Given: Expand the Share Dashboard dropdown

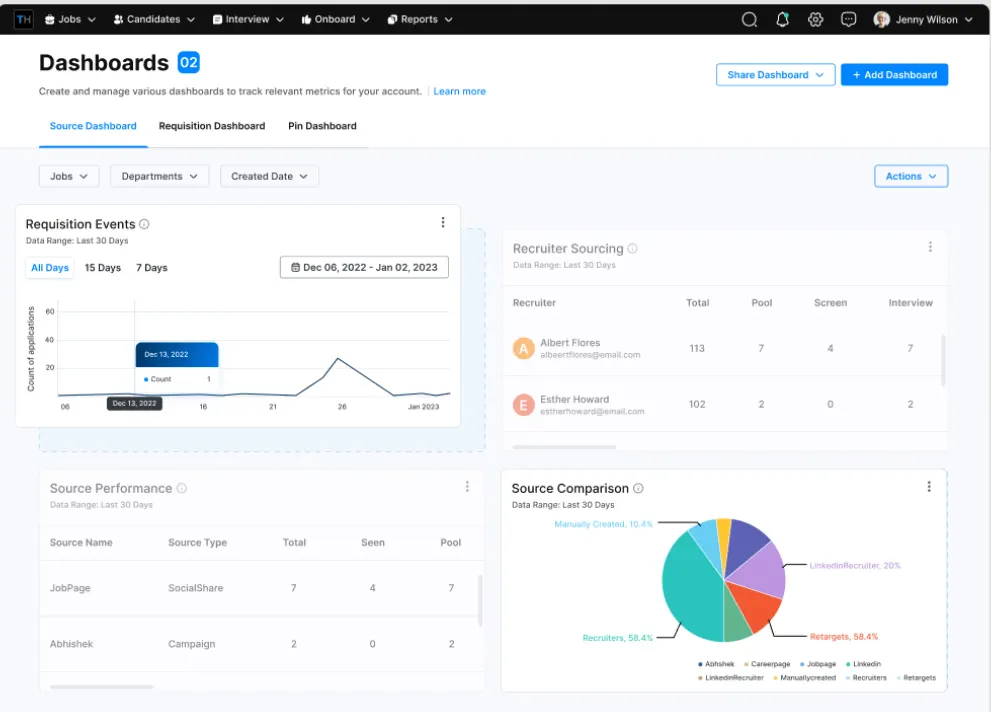Looking at the screenshot, I should pyautogui.click(x=775, y=75).
